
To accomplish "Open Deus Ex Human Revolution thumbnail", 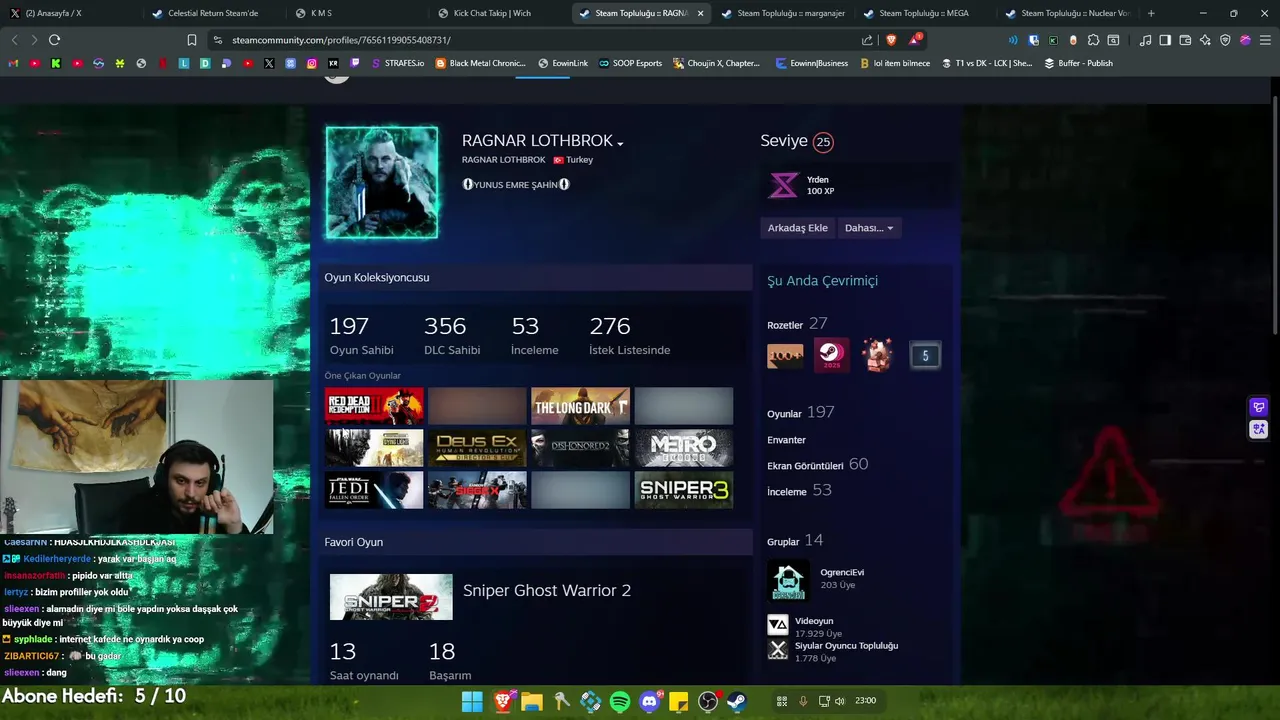I will tap(477, 448).
